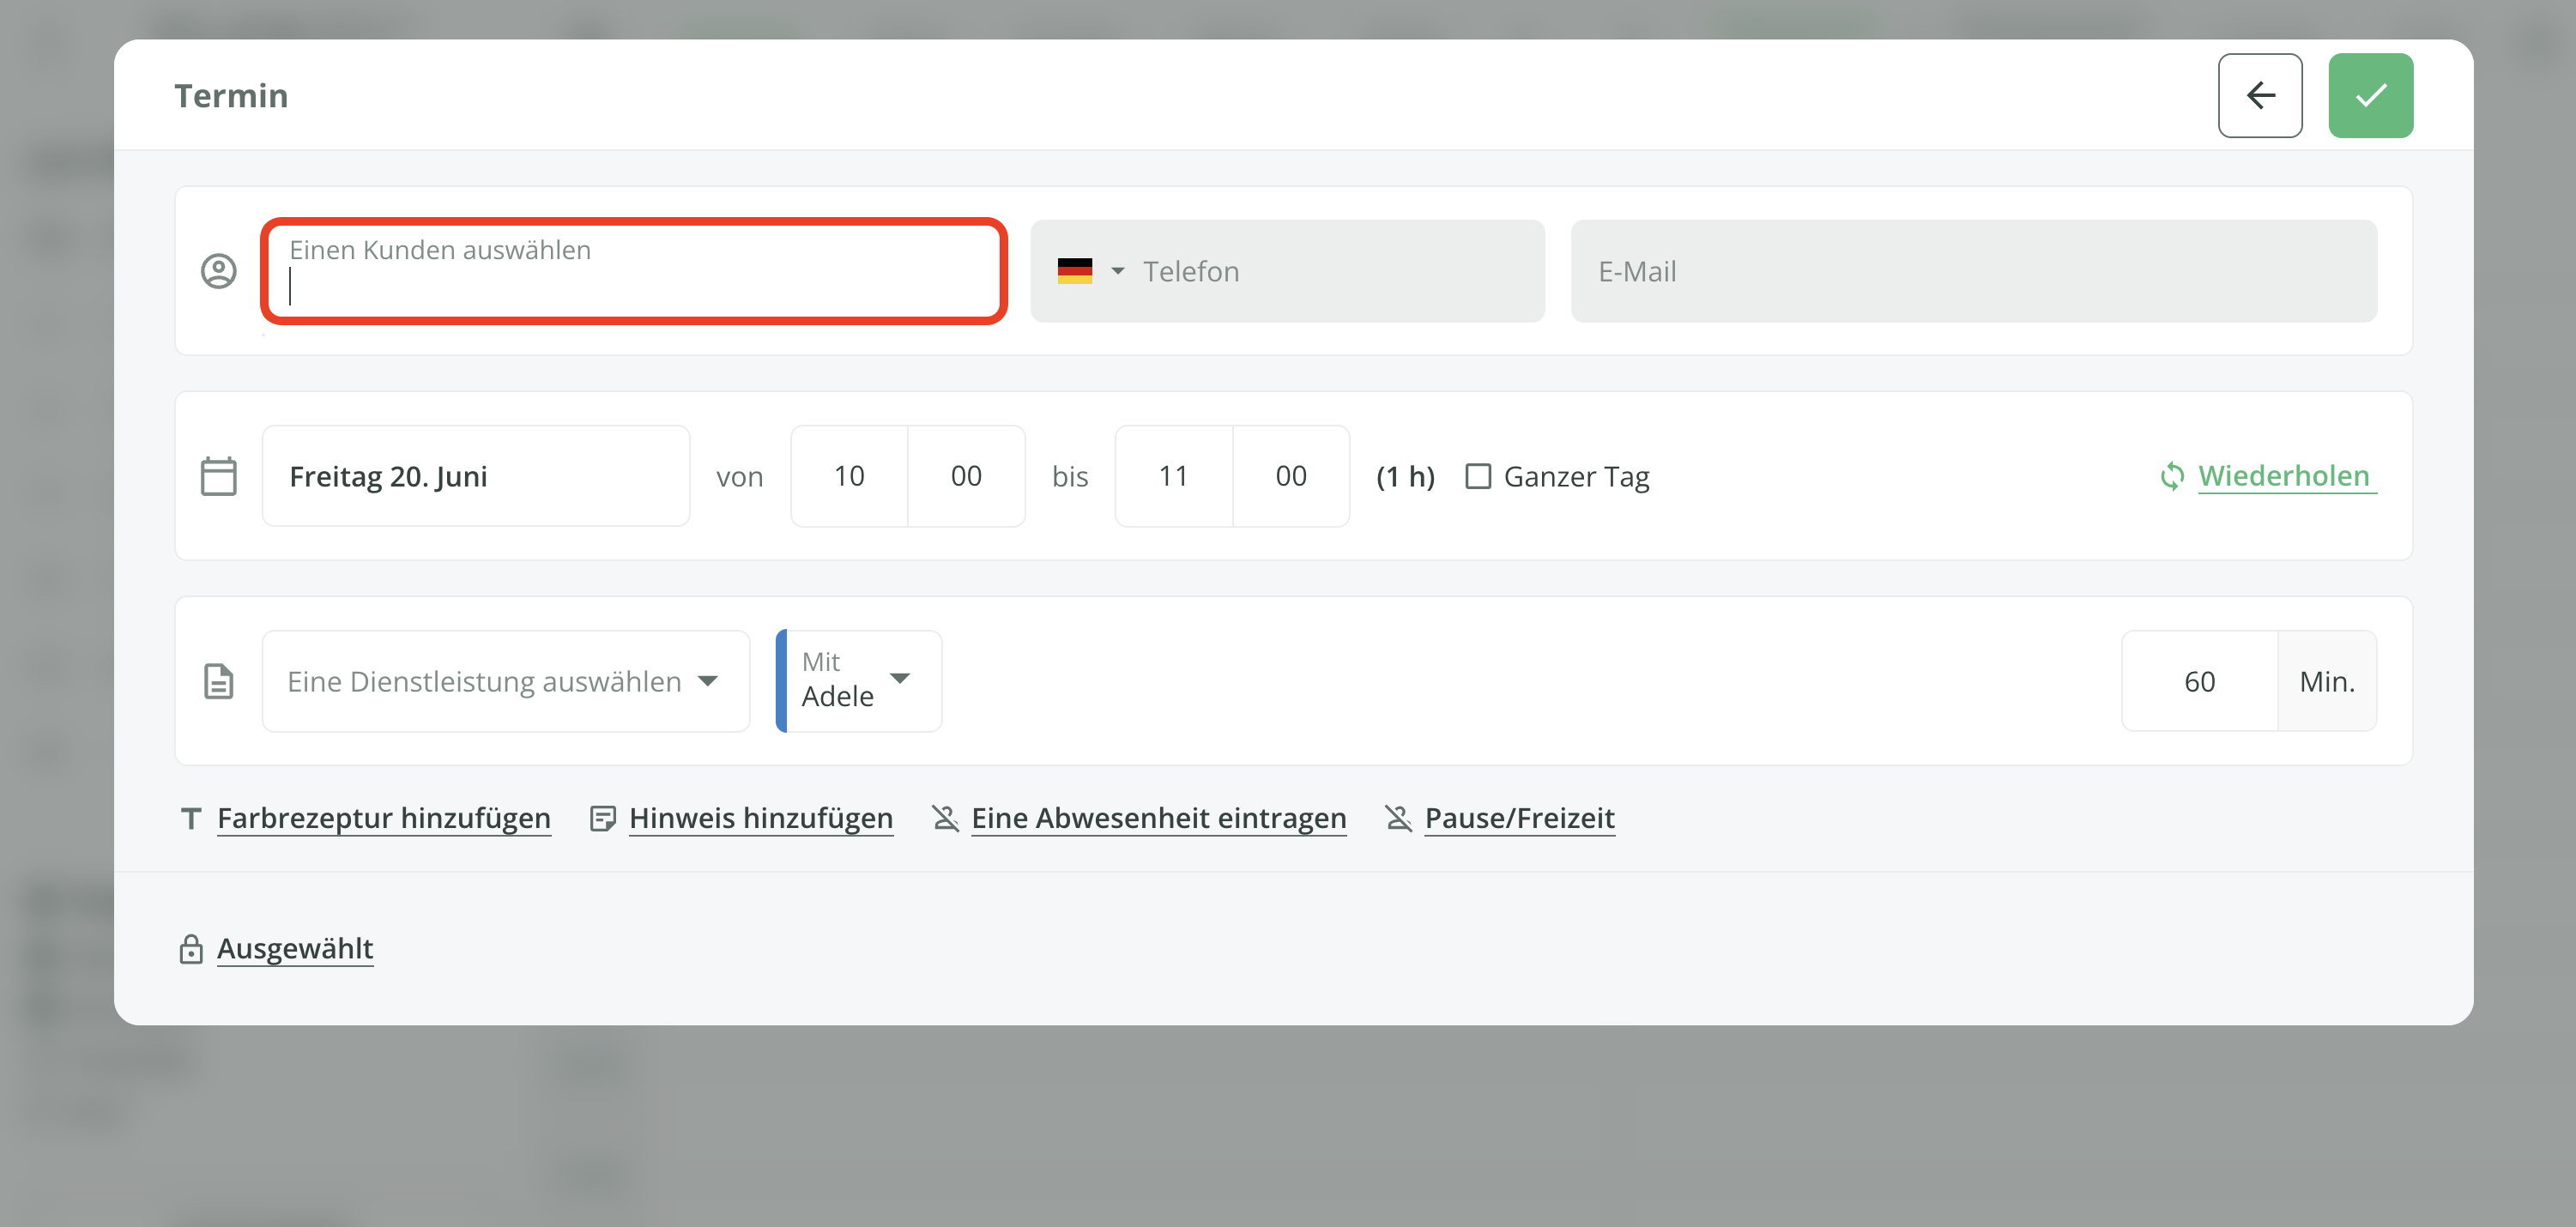Click the back arrow button
Viewport: 2576px width, 1227px height.
(2259, 95)
